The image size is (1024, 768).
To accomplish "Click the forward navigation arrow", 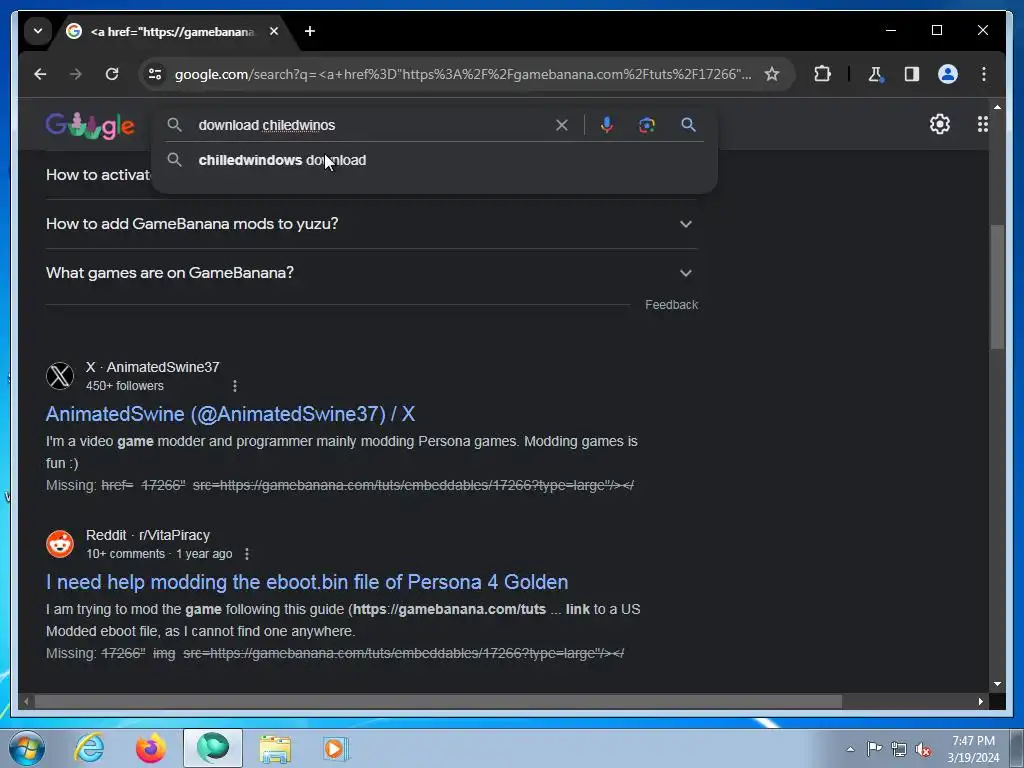I will (x=76, y=74).
